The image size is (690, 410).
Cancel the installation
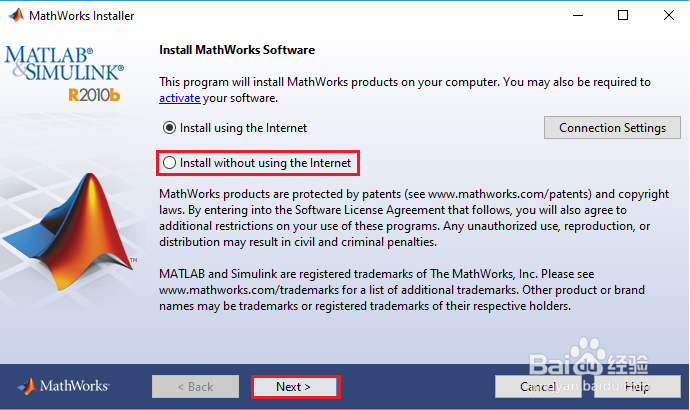539,386
